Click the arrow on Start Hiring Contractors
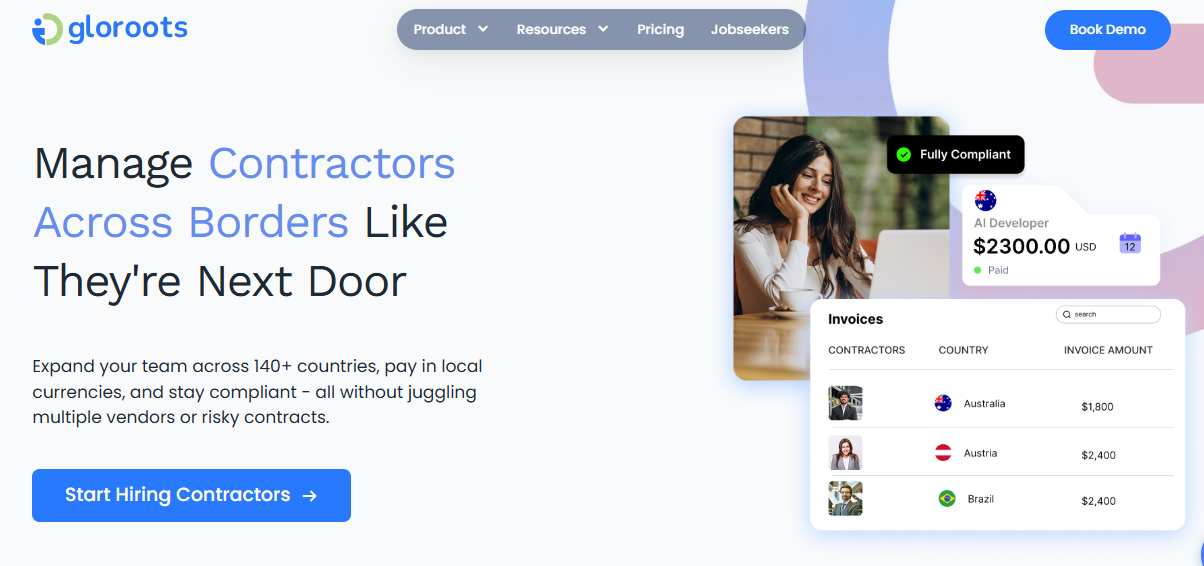 [x=310, y=495]
